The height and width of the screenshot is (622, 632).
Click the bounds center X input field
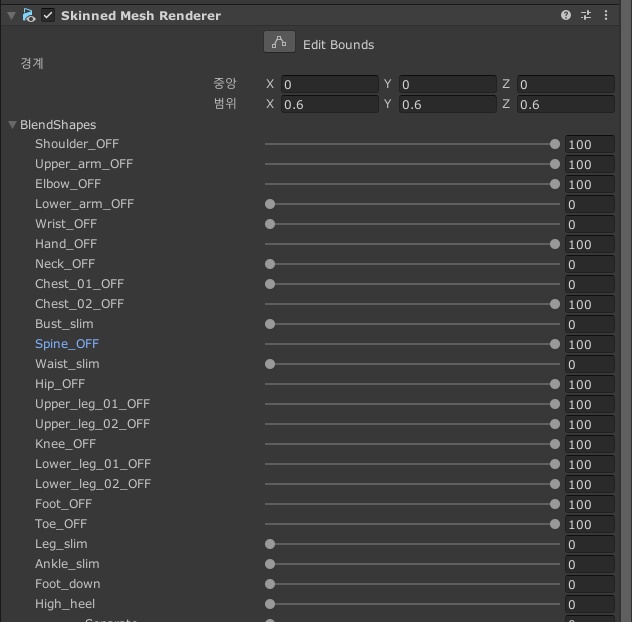330,85
